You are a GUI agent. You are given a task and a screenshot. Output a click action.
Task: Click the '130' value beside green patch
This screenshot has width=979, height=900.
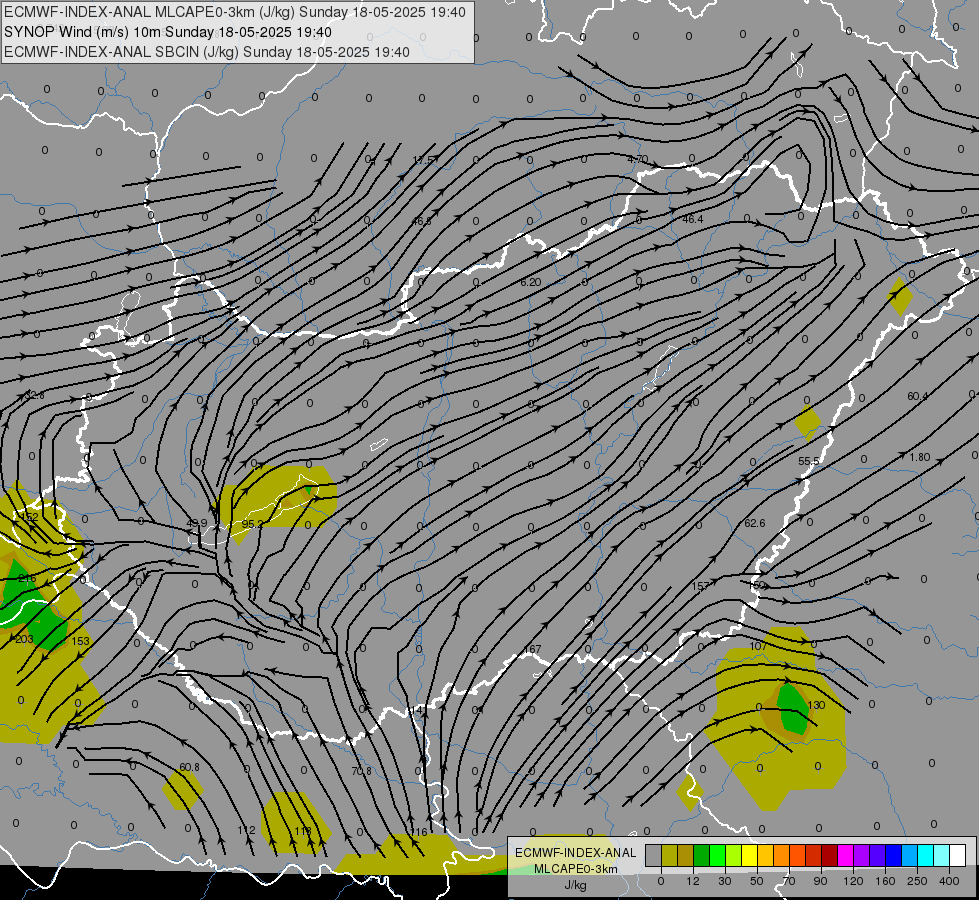click(x=816, y=705)
